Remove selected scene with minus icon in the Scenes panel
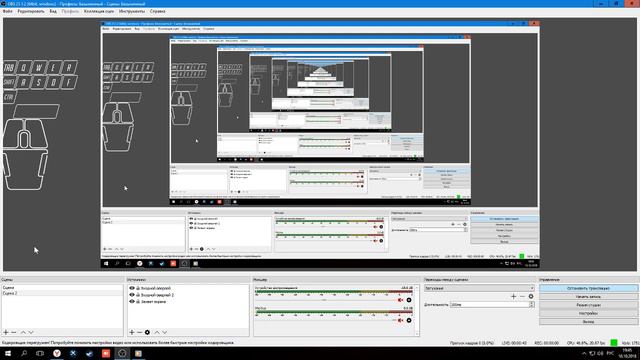Screen dimensions: 640x360 14,332
